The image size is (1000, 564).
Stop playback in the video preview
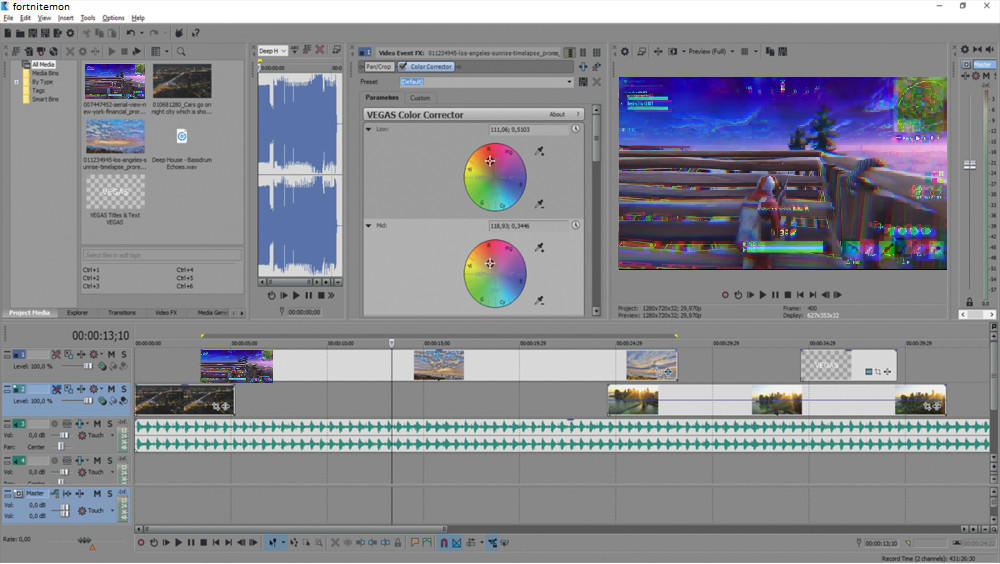[788, 295]
